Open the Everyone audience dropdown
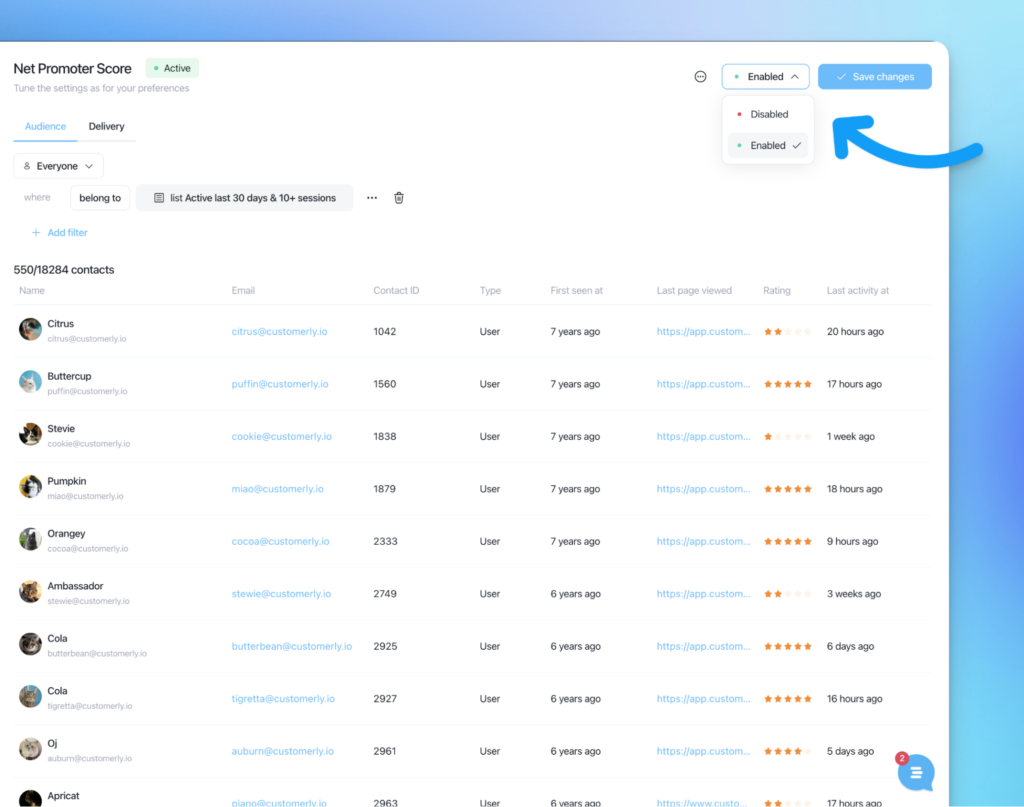Image resolution: width=1024 pixels, height=807 pixels. click(x=58, y=166)
